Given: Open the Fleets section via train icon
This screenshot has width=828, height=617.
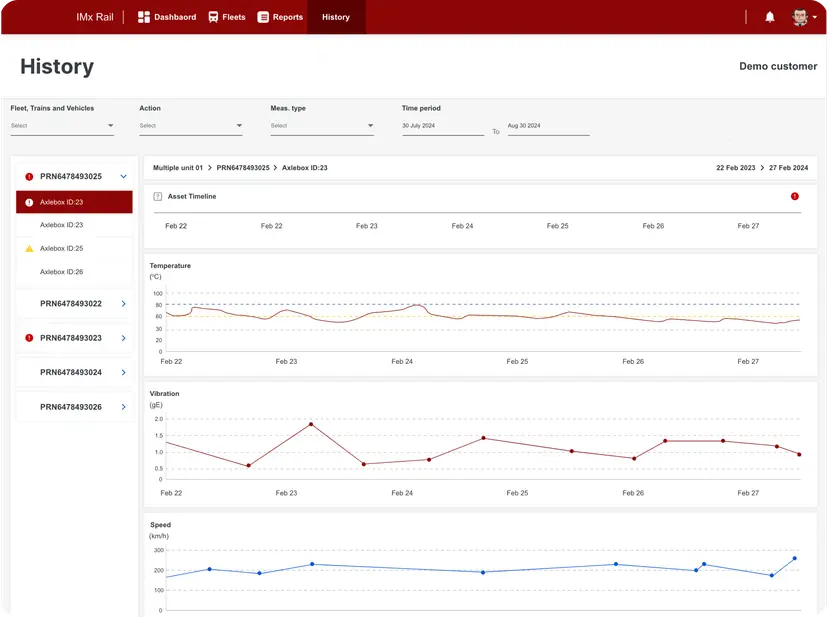Looking at the screenshot, I should click(x=212, y=16).
